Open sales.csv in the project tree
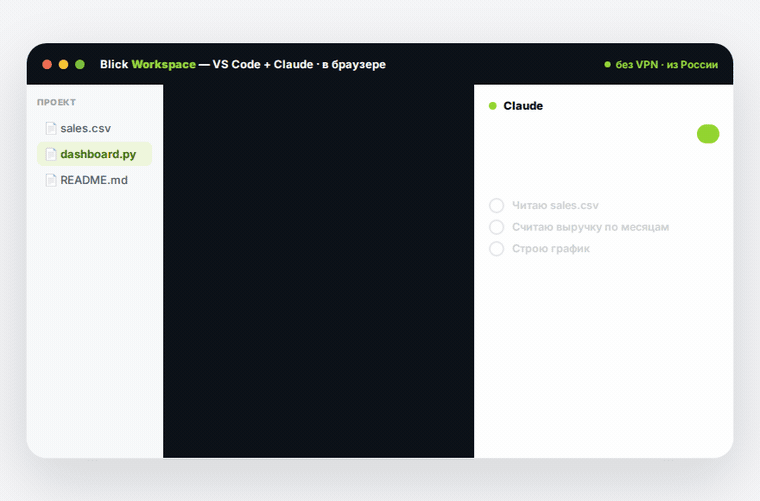 pos(86,128)
